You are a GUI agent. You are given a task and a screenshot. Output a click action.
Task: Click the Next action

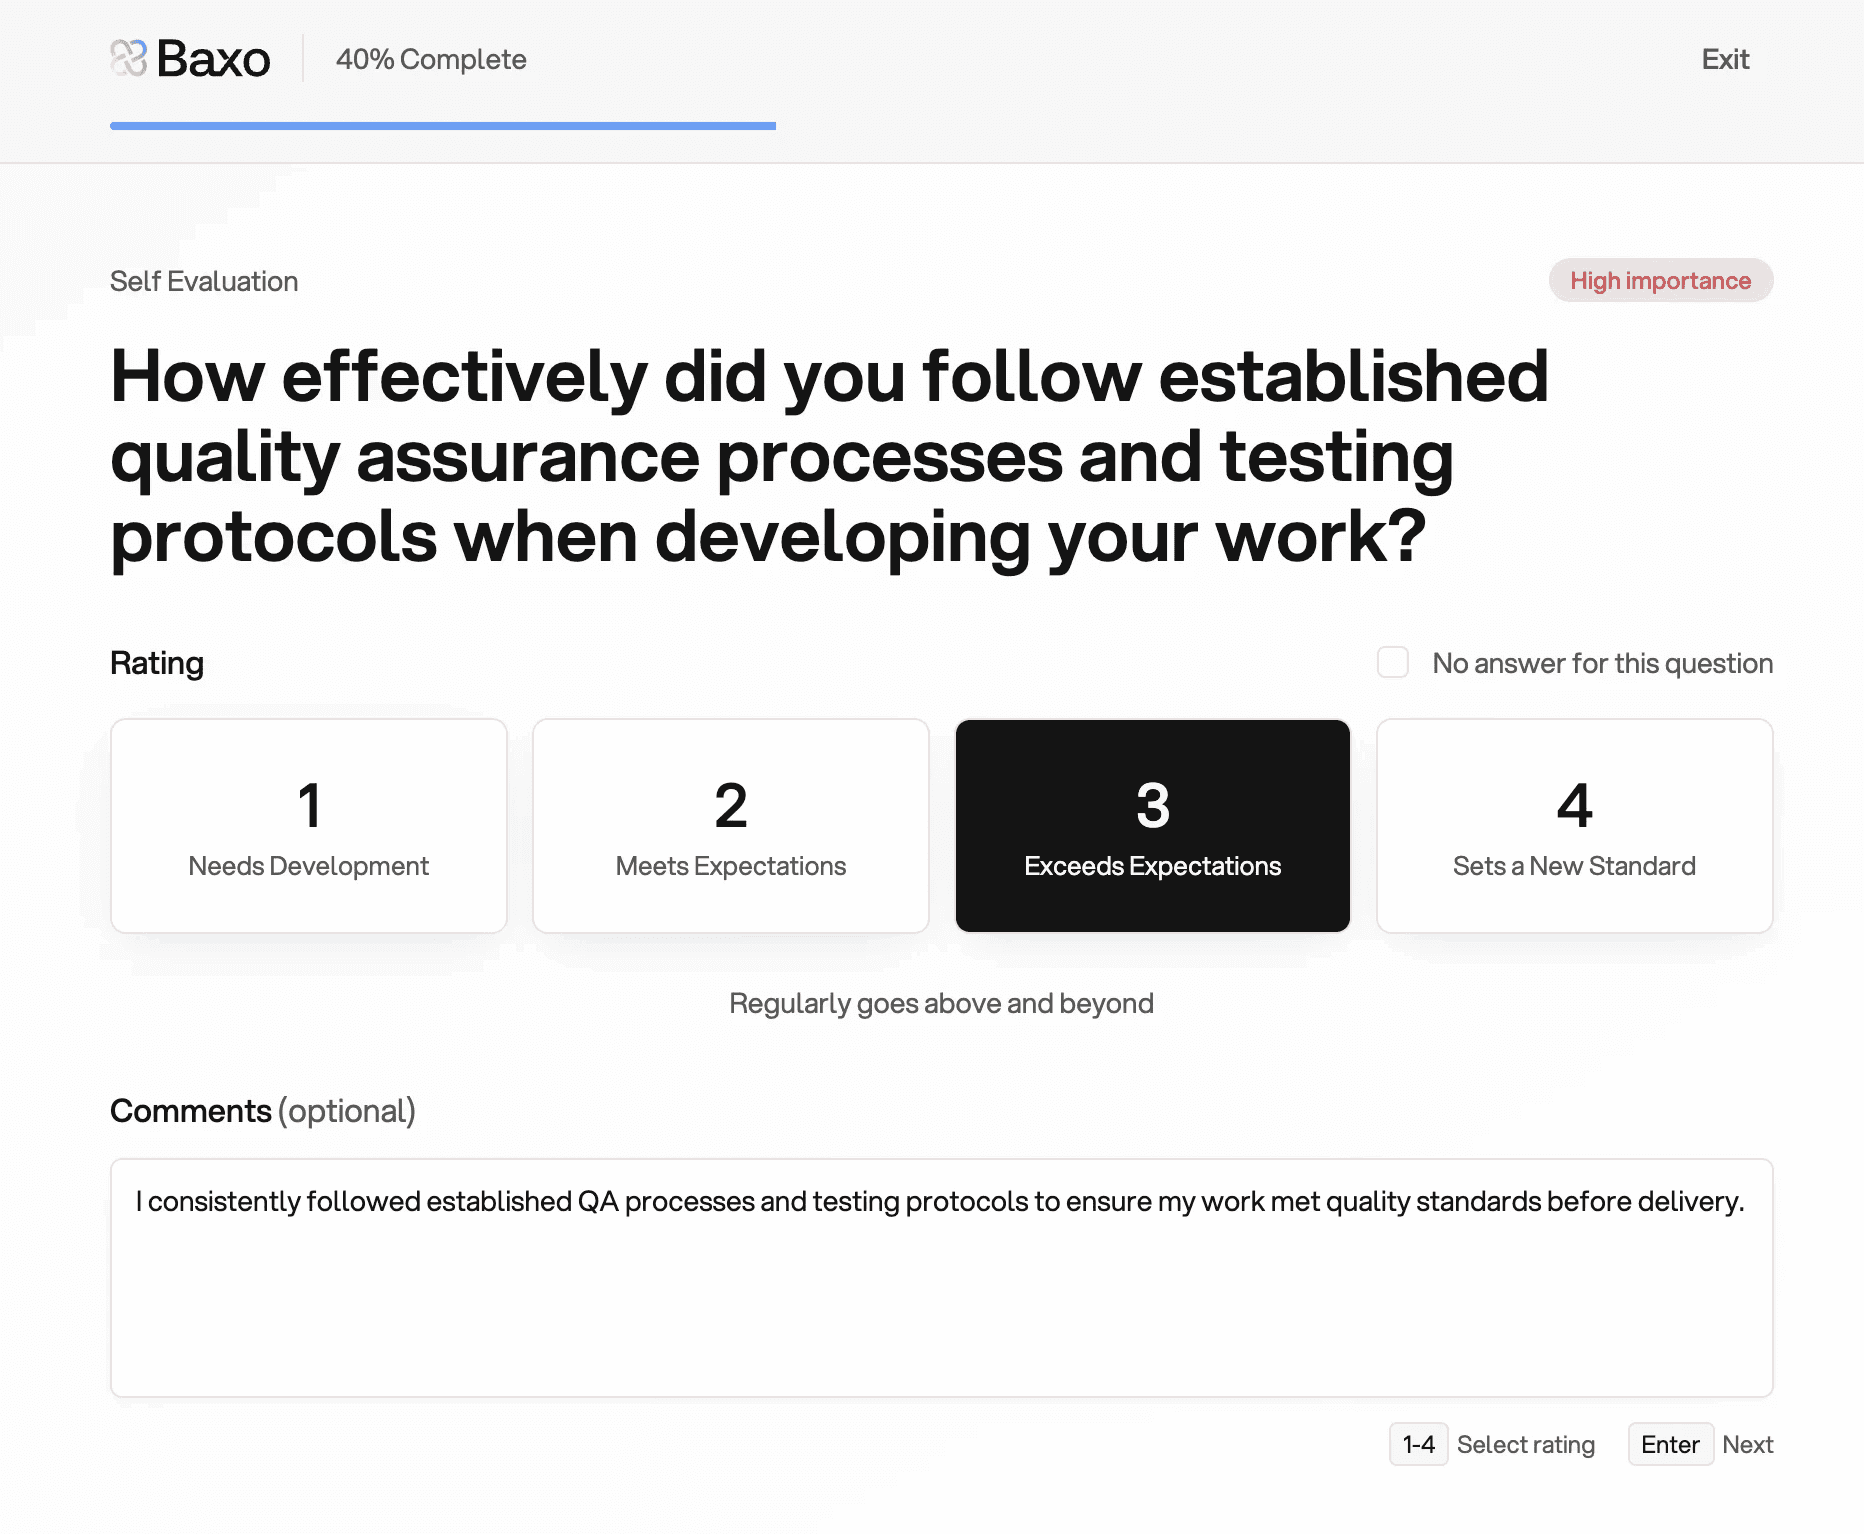click(1747, 1444)
